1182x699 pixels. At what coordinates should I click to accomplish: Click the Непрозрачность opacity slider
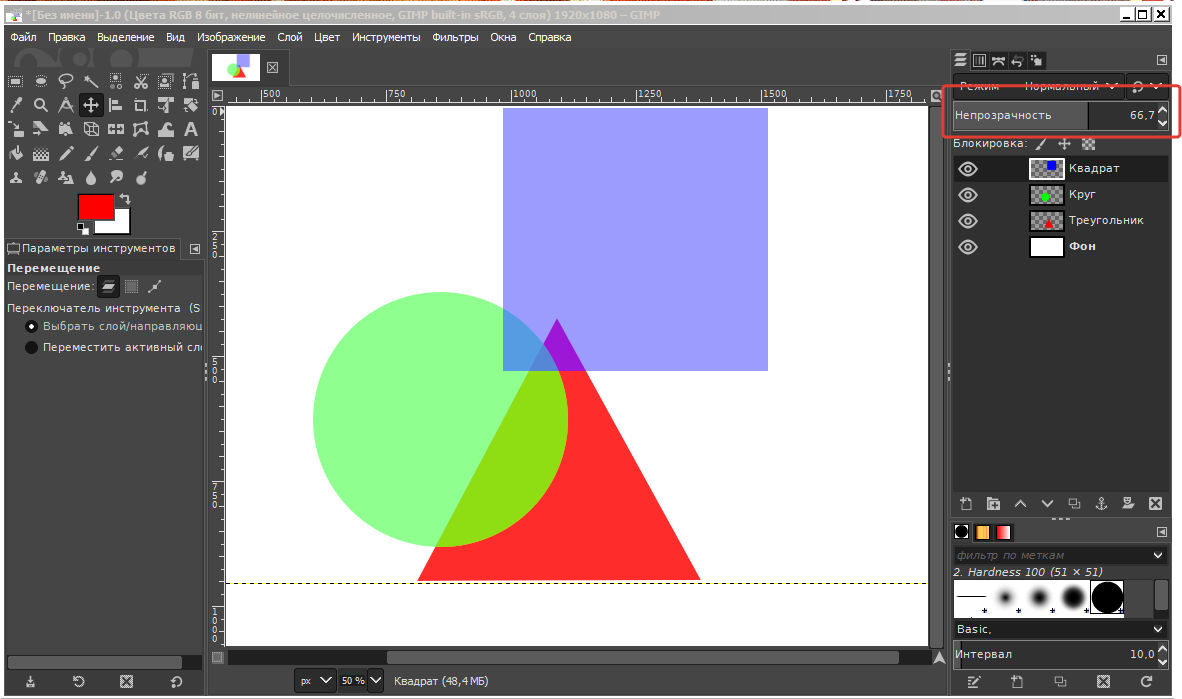pos(1020,116)
